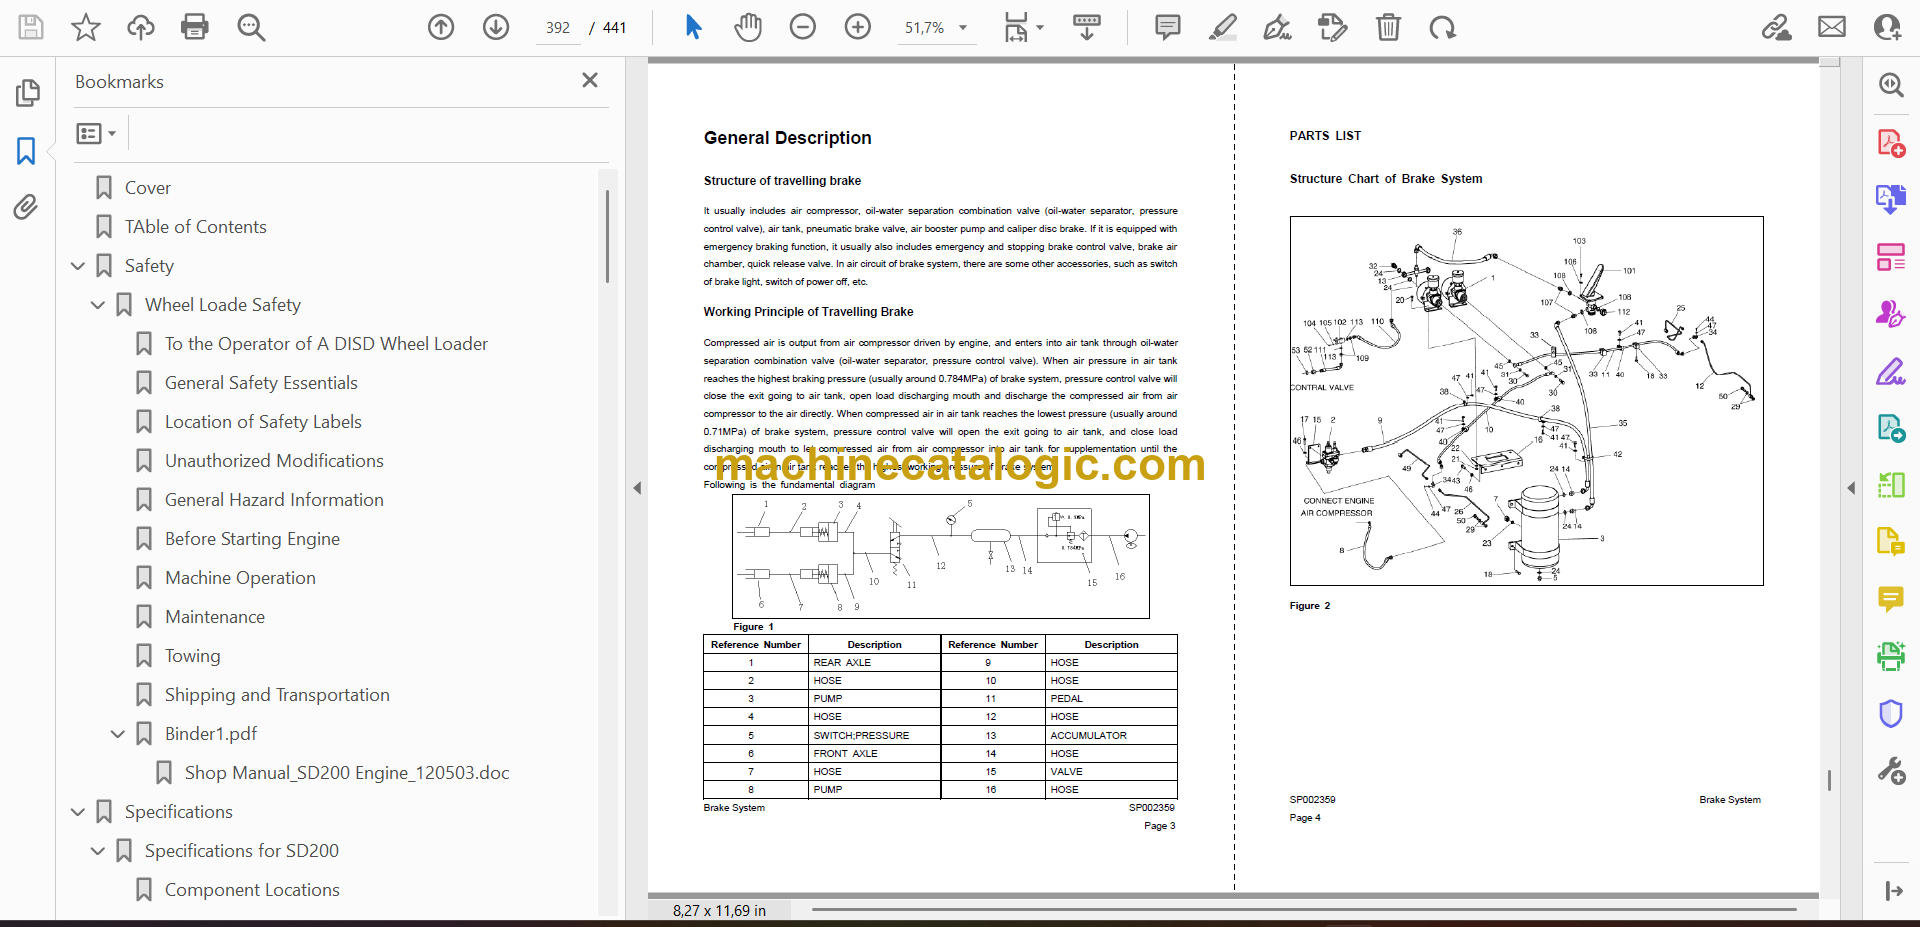Choose the Selection arrow tool
Screen dimensions: 1920x927
click(693, 27)
